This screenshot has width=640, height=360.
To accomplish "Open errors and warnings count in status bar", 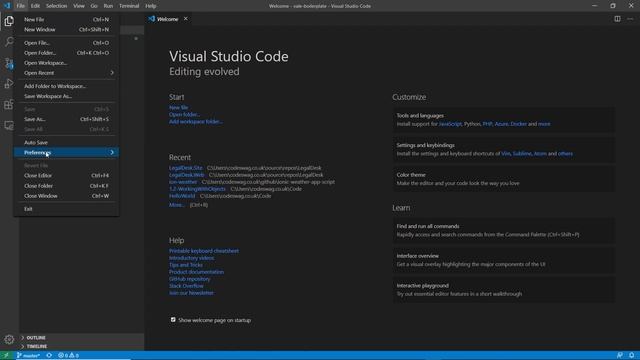I will (x=68, y=356).
